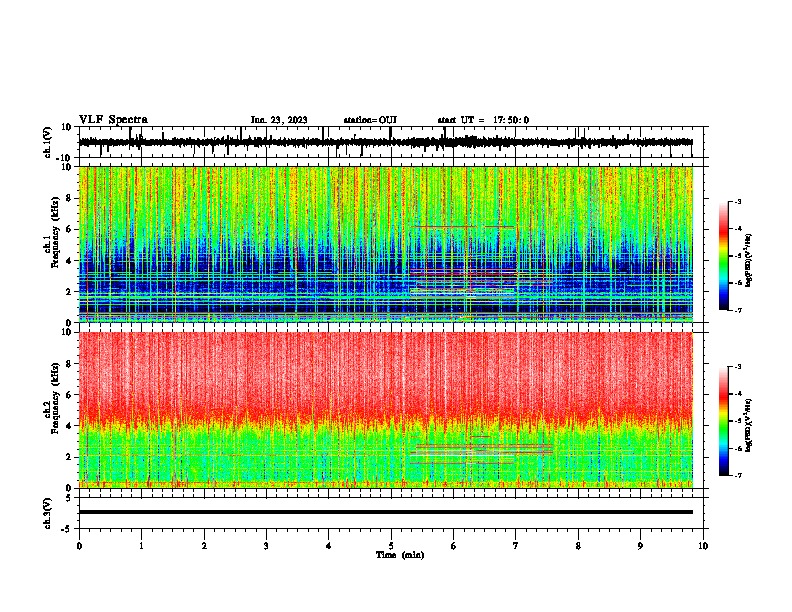The width and height of the screenshot is (792, 612).
Task: Click the "-7" label on ch.2 color bar
Action: (x=738, y=475)
